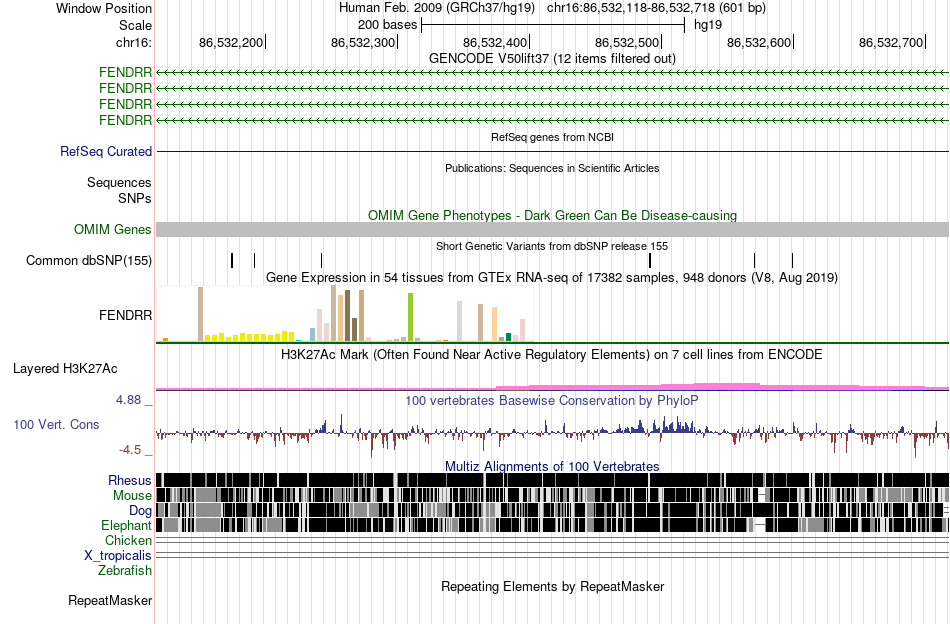Open Repeating Elements by RepeatMasker title
950x624 pixels.
[552, 586]
